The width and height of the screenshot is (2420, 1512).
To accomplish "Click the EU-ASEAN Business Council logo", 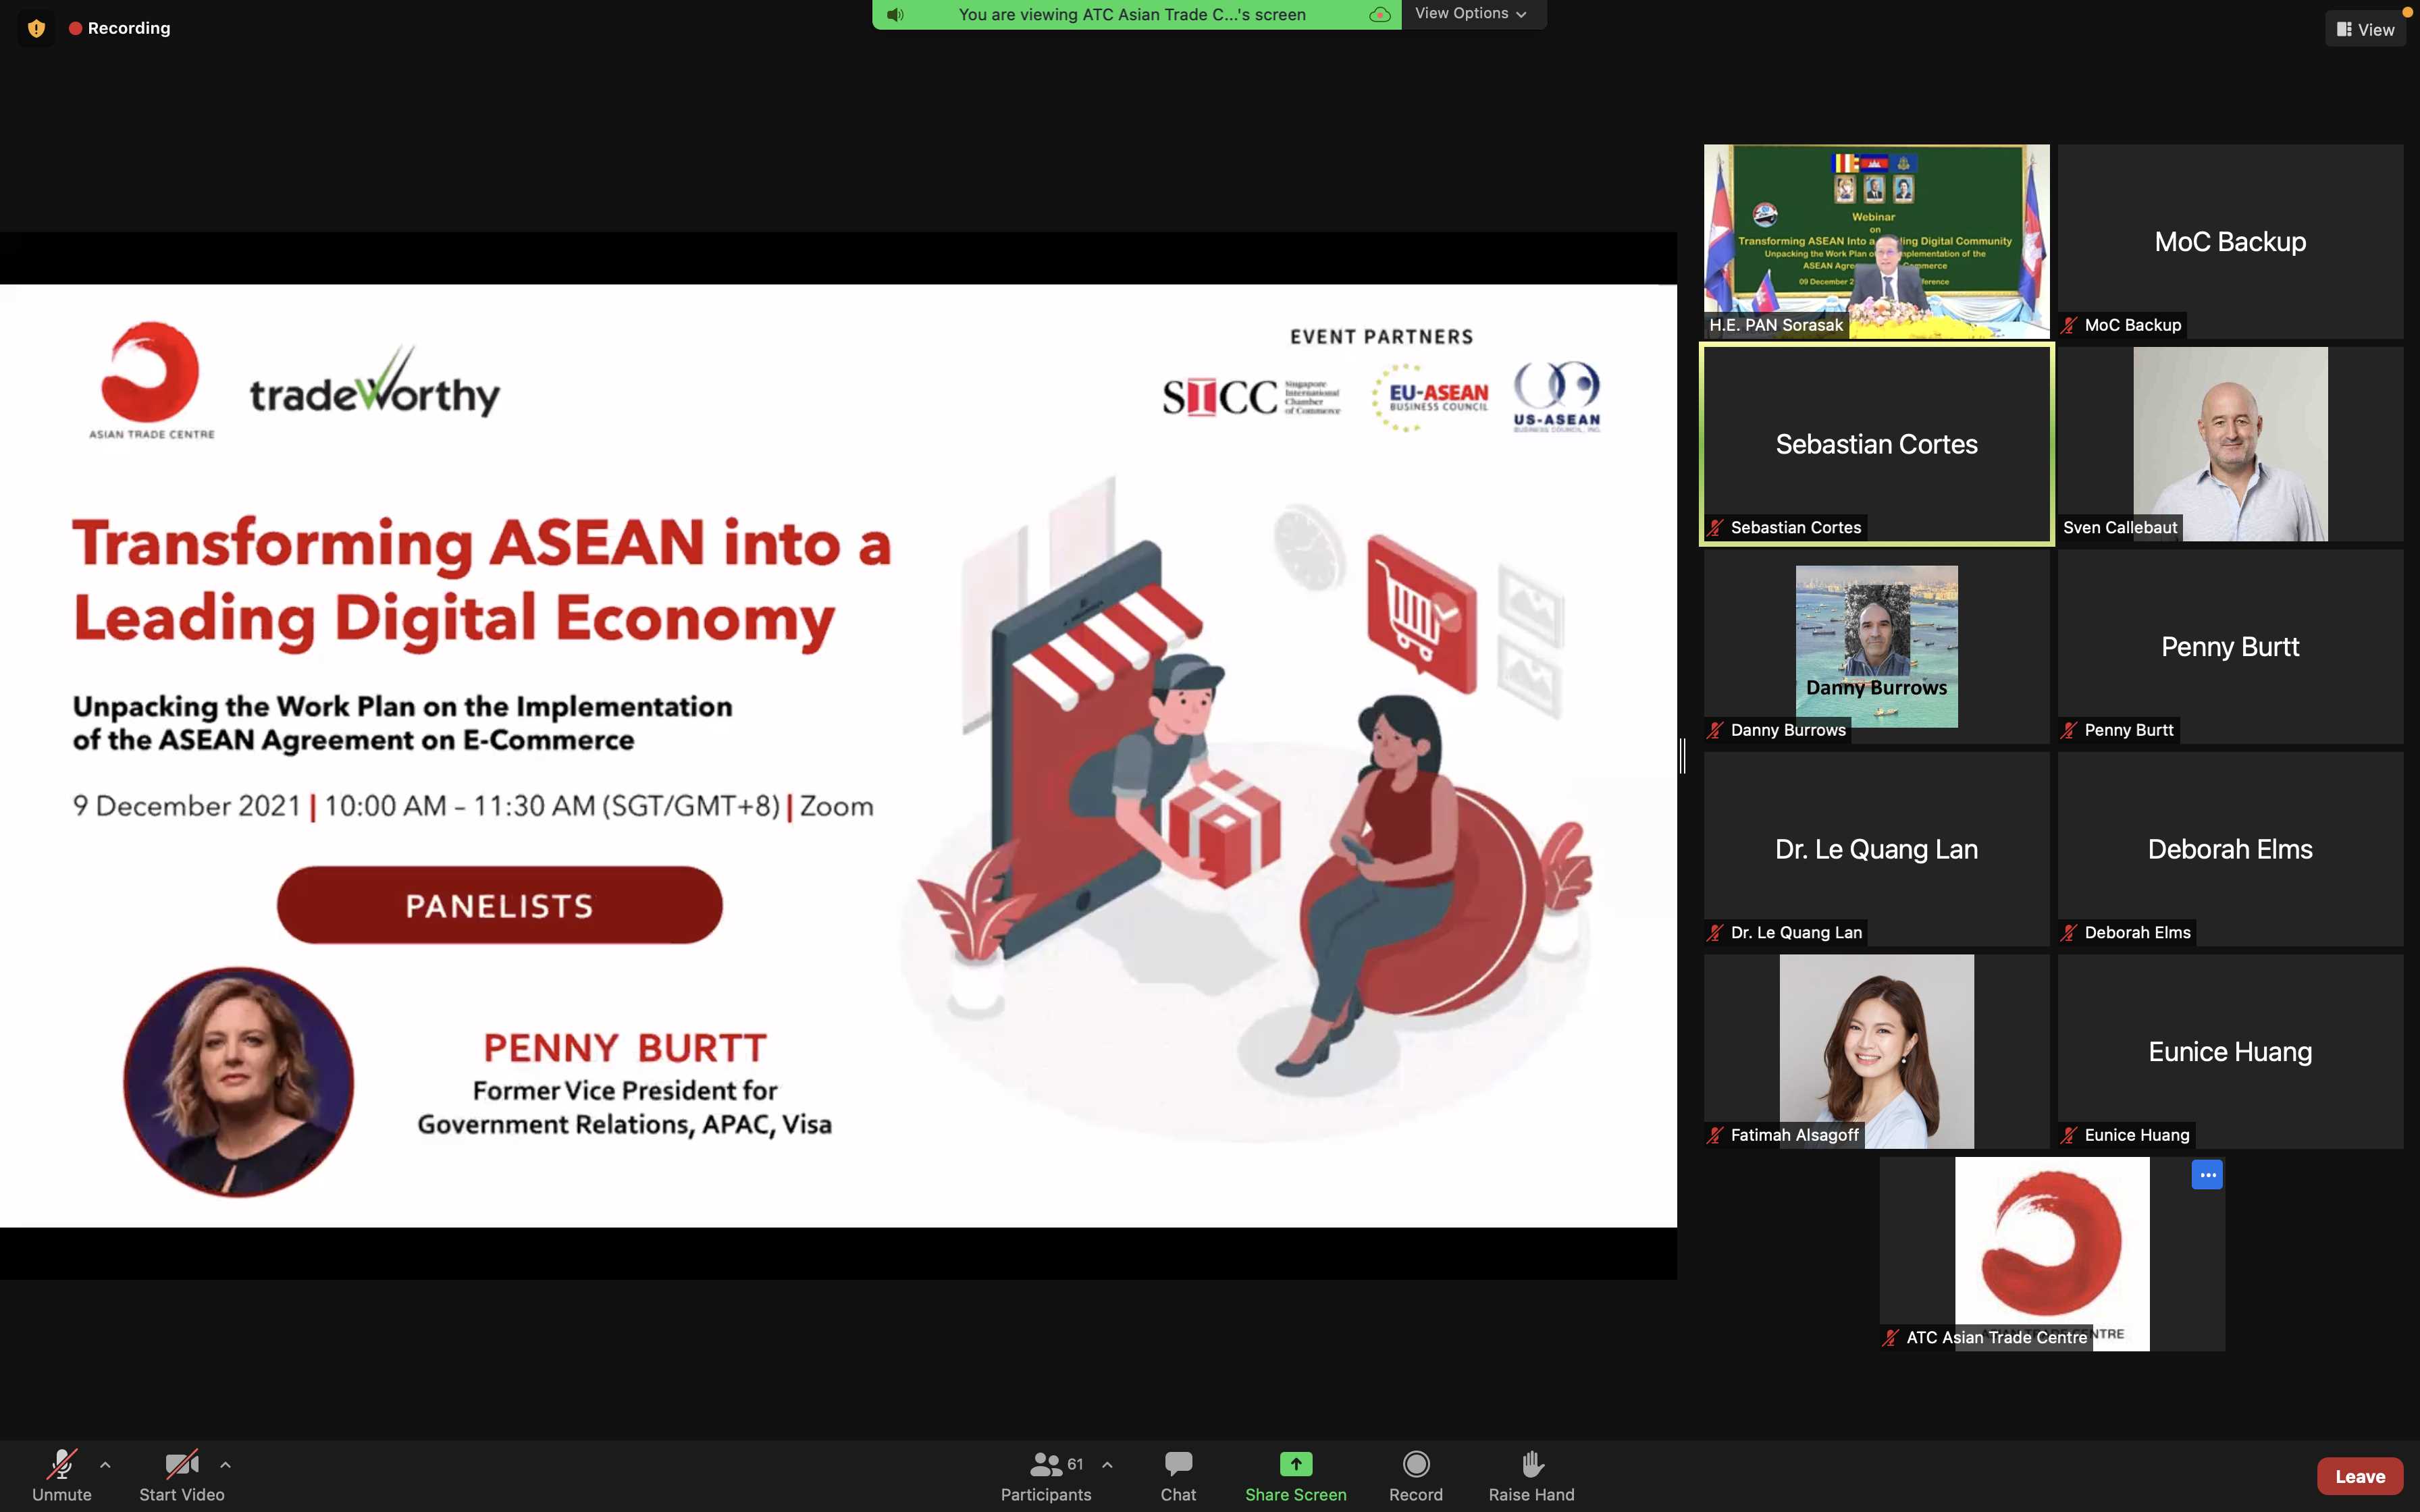I will click(x=1430, y=397).
